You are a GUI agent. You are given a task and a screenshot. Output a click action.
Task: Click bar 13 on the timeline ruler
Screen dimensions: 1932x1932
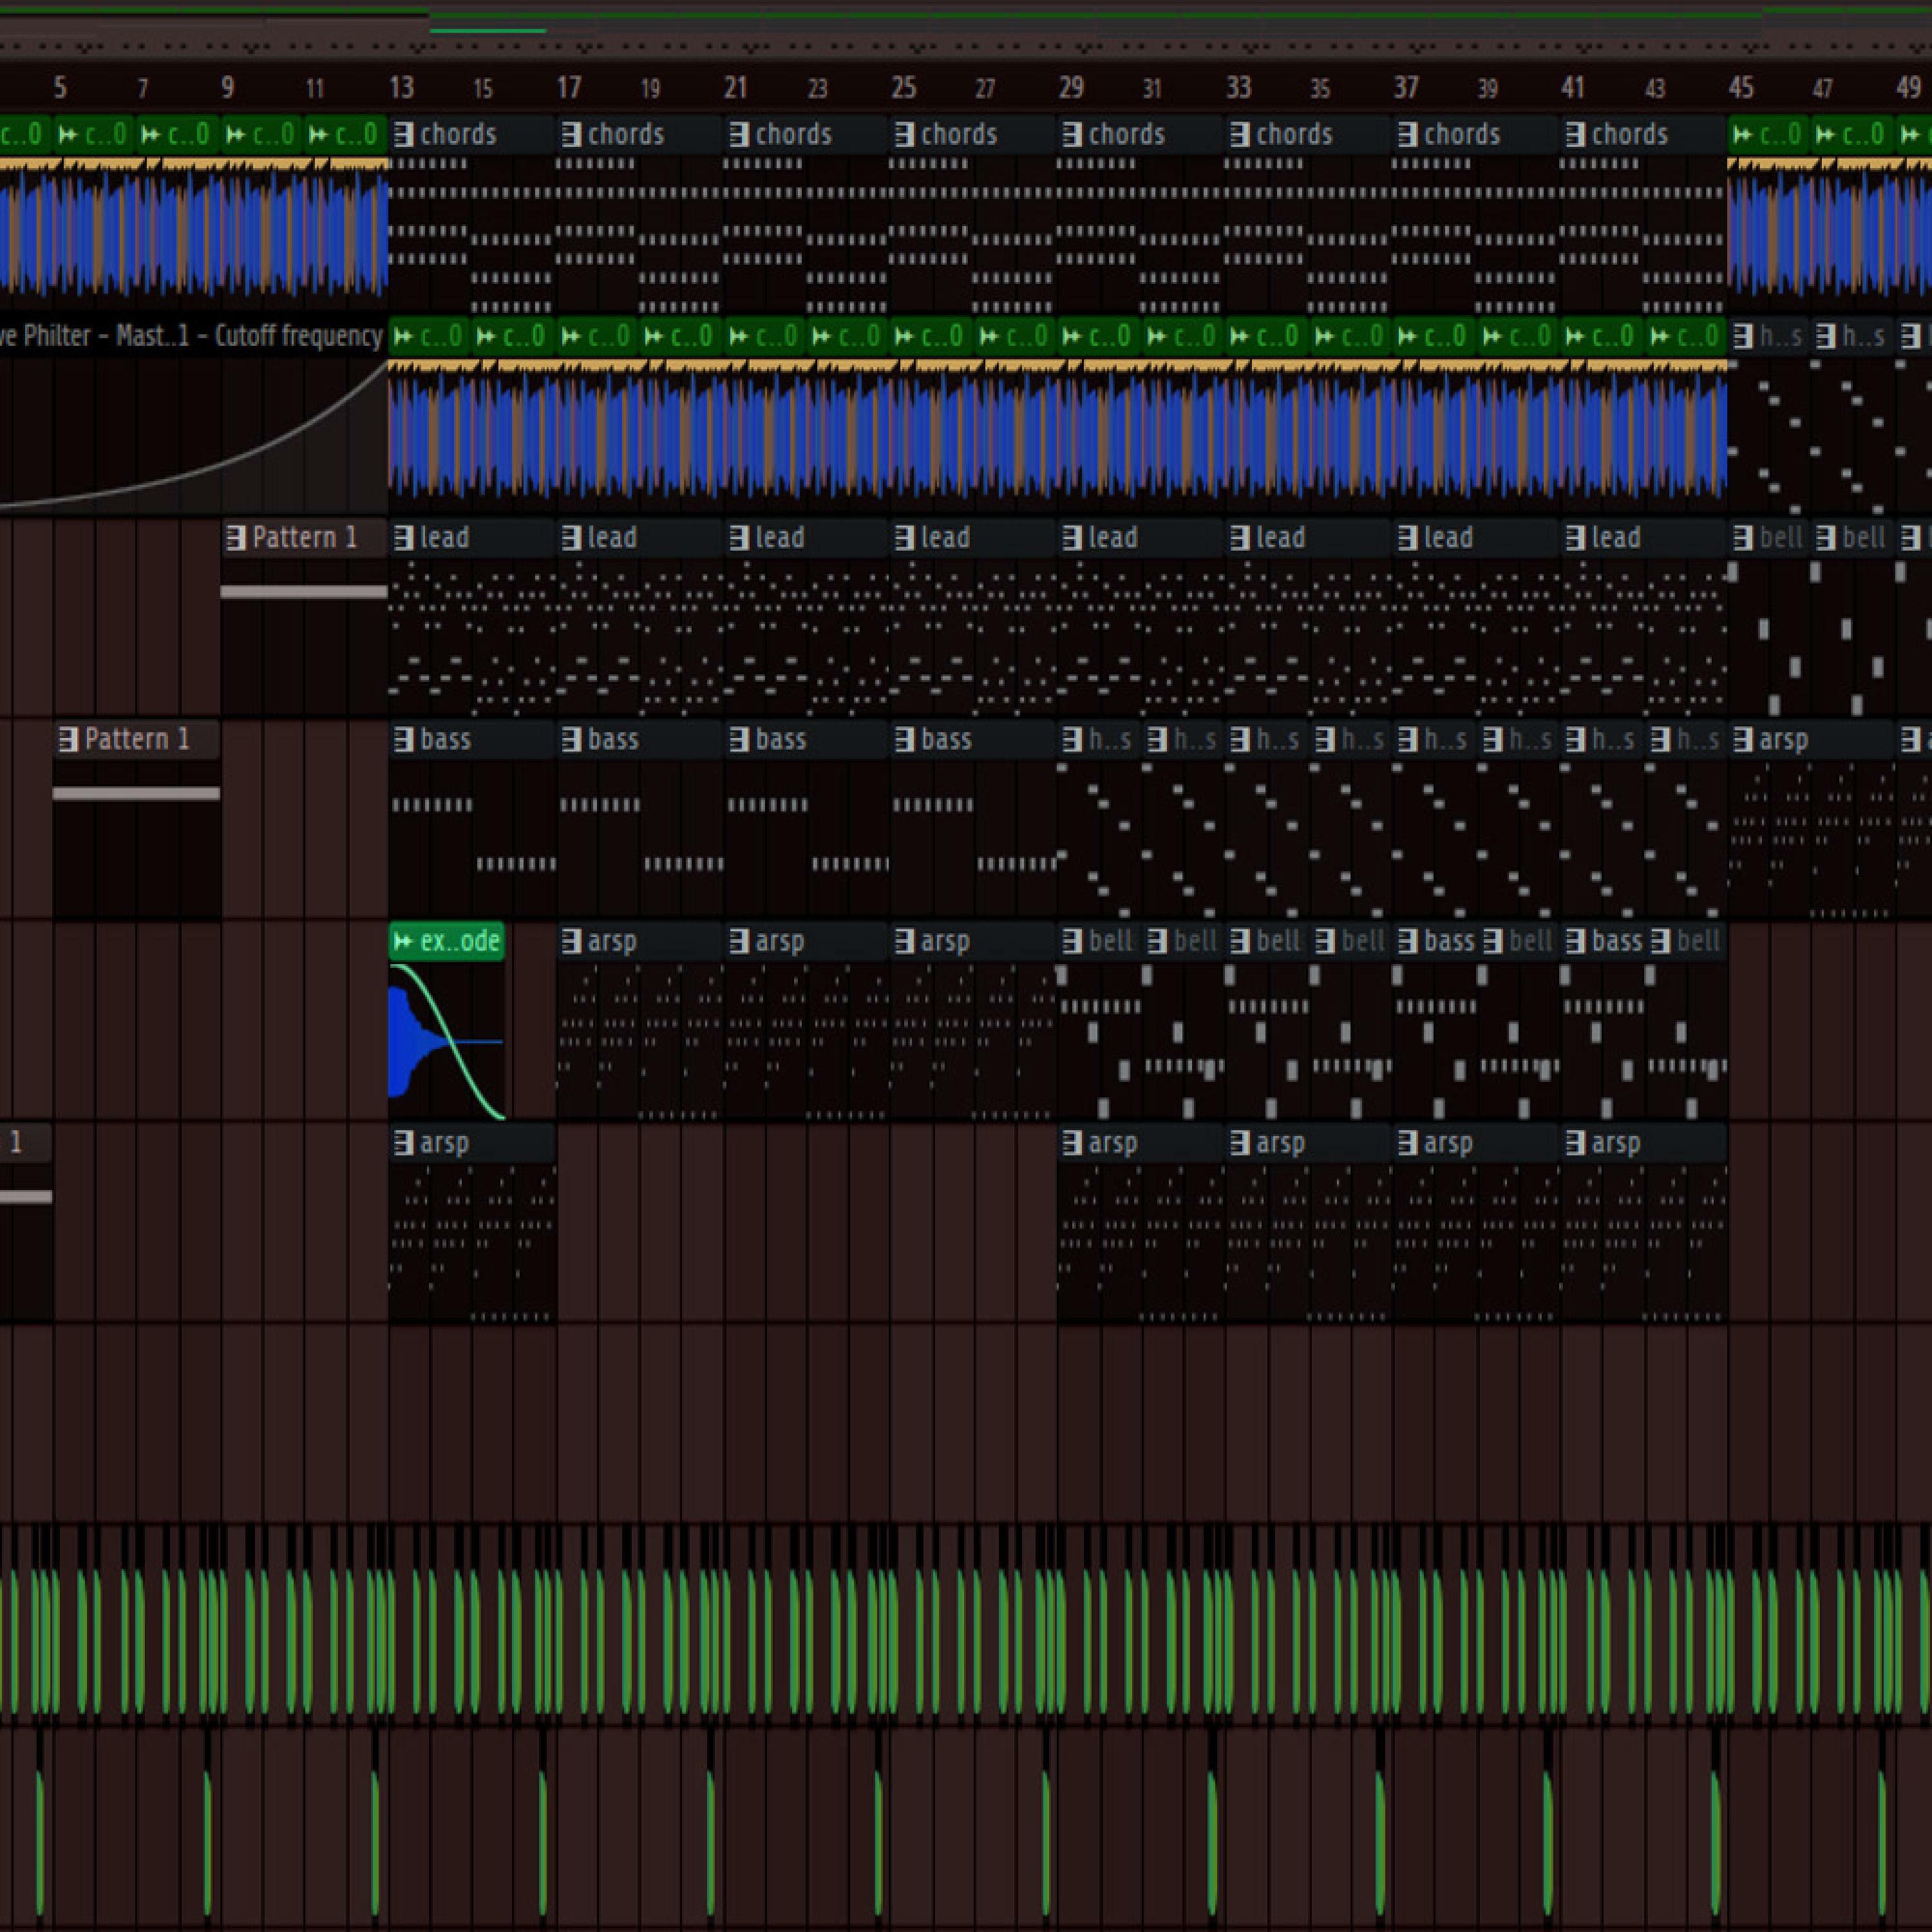(x=402, y=88)
